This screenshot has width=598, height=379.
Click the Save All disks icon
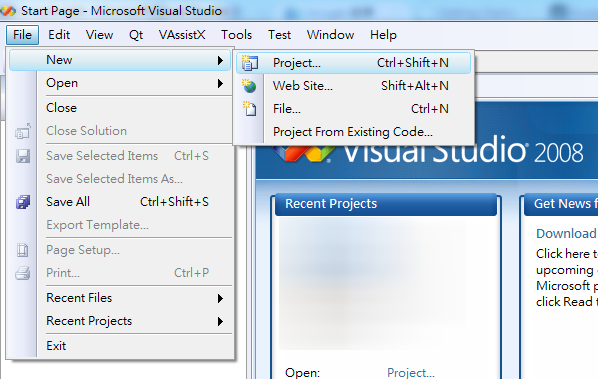(23, 202)
